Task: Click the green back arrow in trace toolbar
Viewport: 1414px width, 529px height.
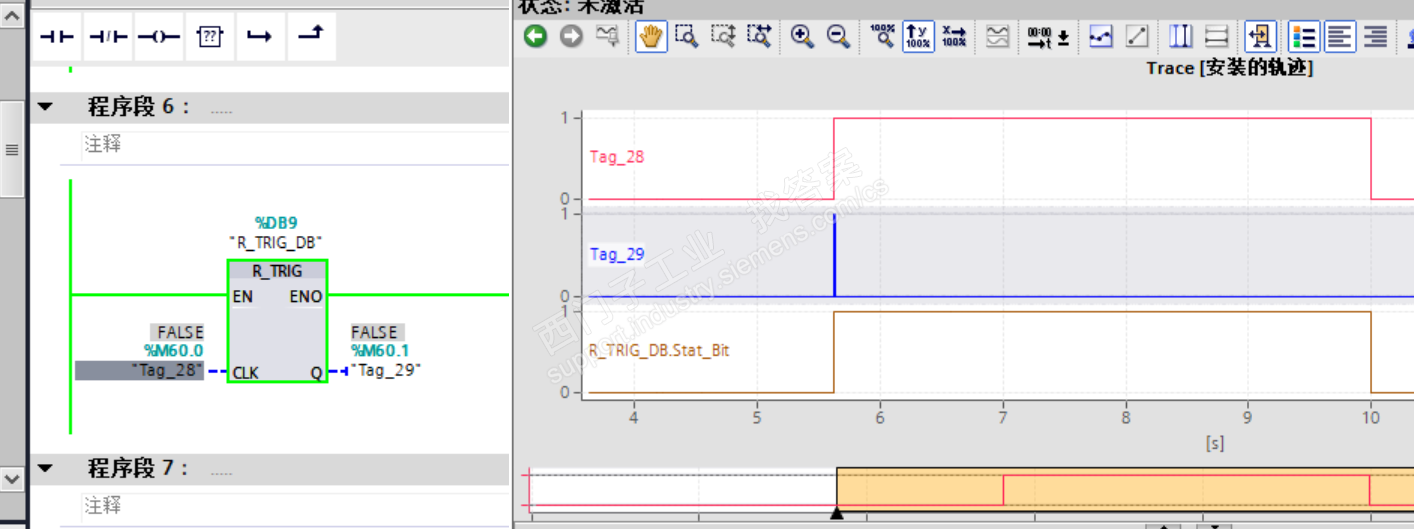Action: pyautogui.click(x=536, y=37)
